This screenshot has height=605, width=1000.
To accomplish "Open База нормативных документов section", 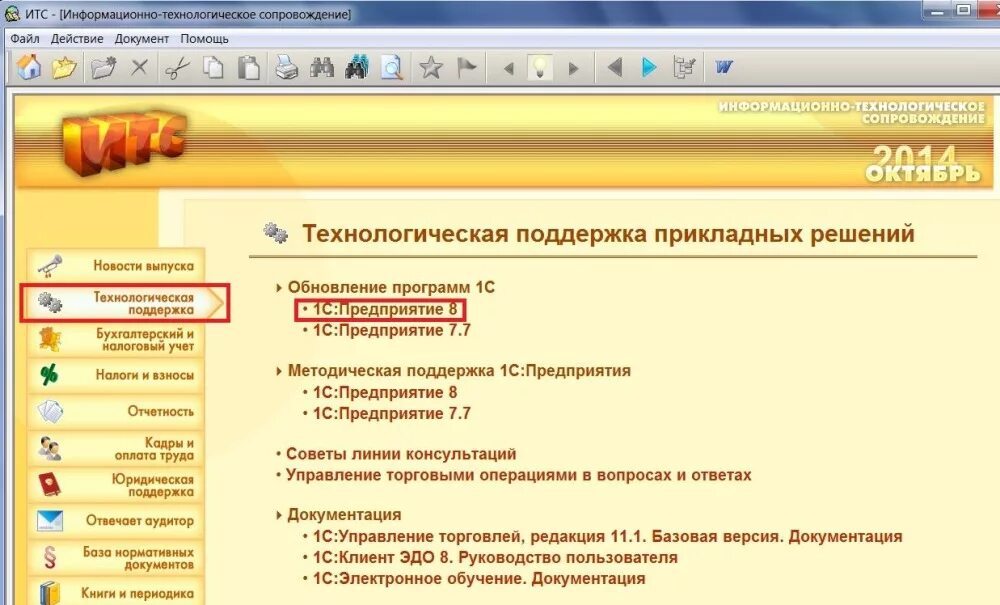I will (116, 557).
